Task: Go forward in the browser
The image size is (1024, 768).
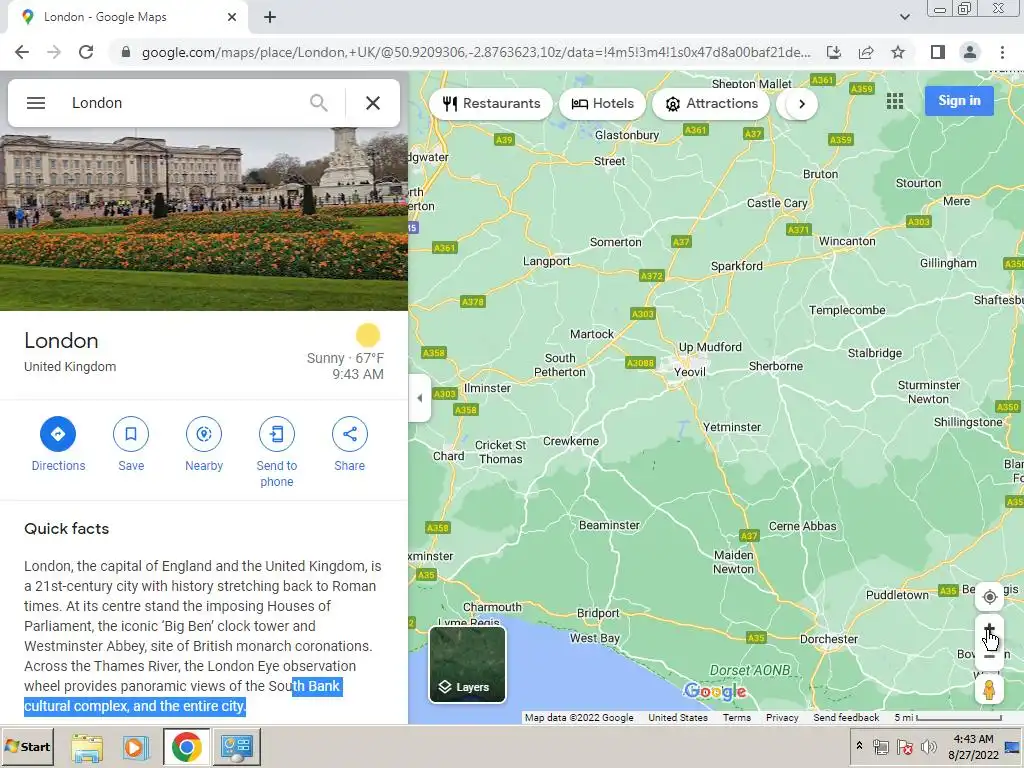Action: tap(54, 52)
